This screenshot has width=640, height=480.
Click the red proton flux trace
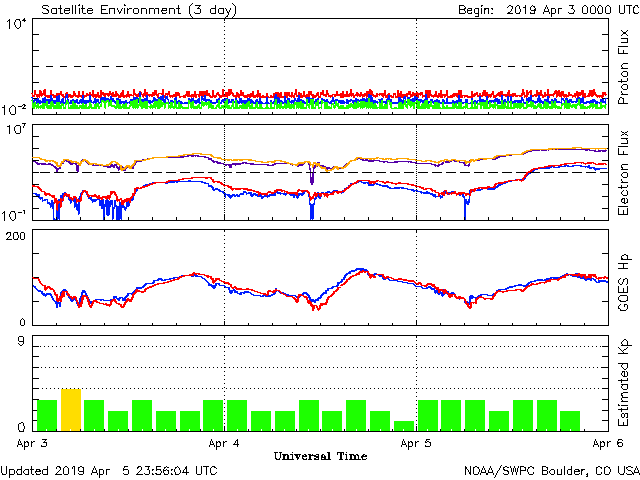pyautogui.click(x=320, y=94)
